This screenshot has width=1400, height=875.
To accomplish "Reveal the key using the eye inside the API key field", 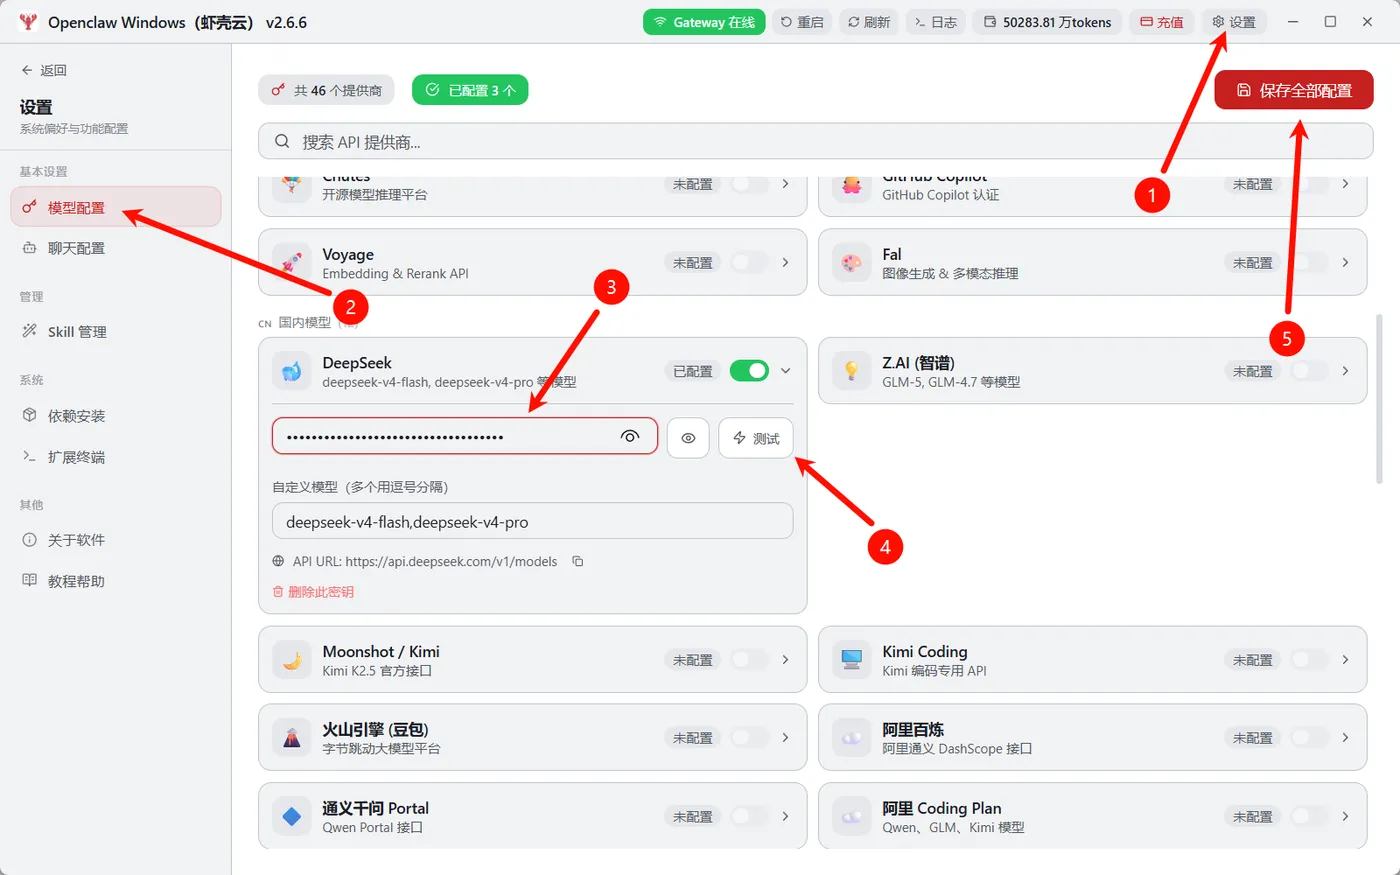I will click(630, 436).
